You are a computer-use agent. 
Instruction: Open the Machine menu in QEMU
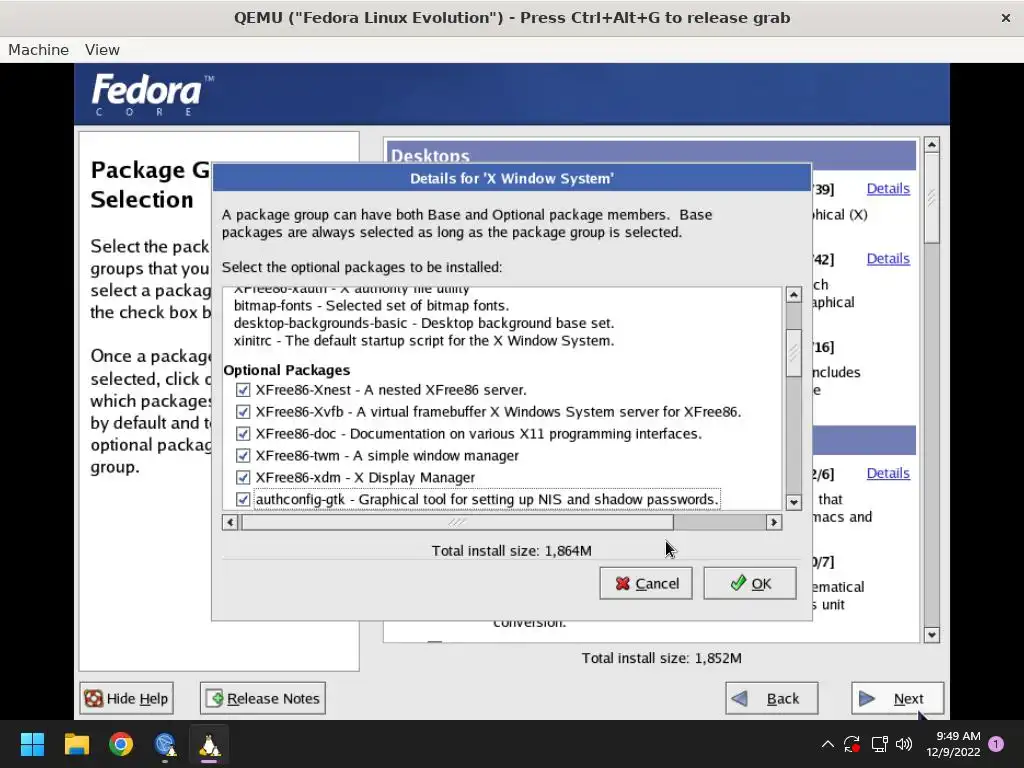coord(39,50)
